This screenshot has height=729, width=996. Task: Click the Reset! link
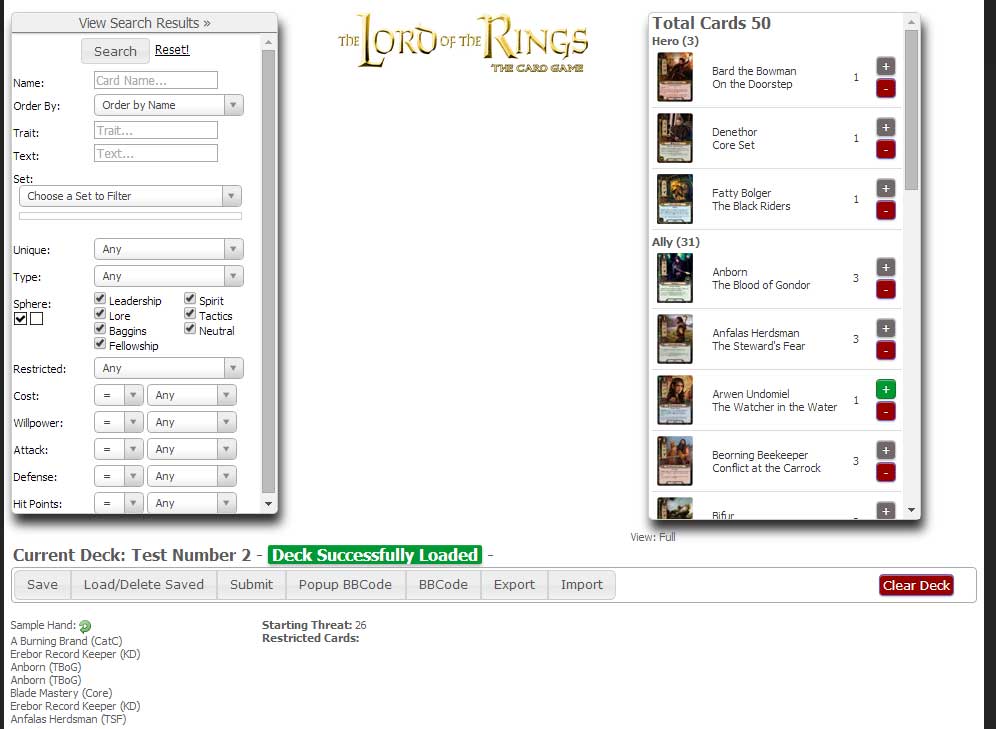coord(172,50)
